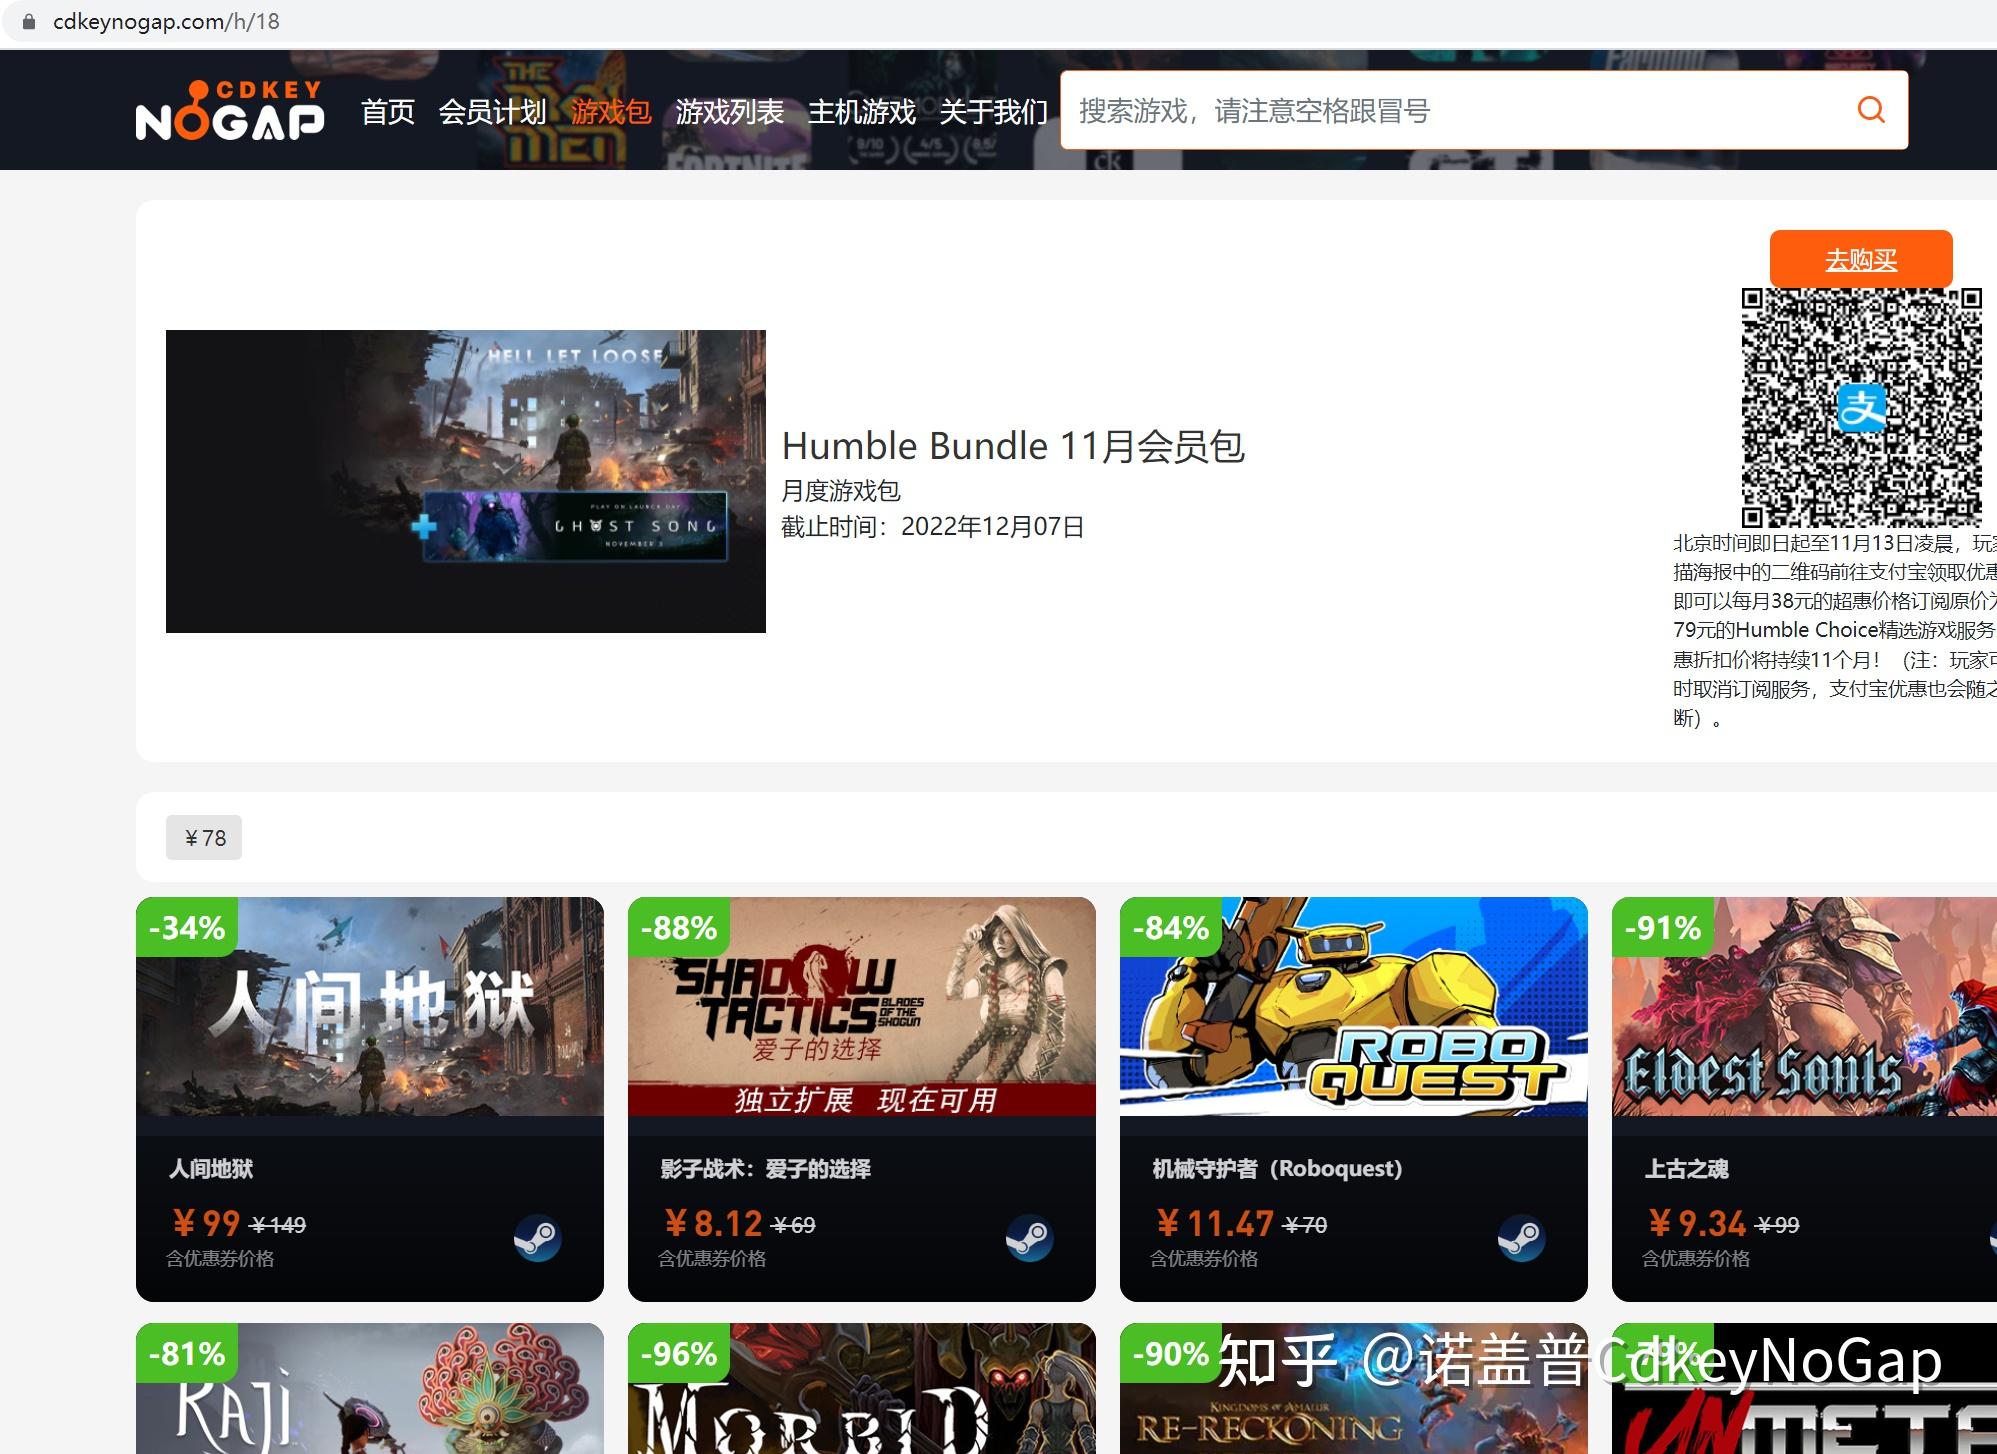The height and width of the screenshot is (1454, 1997).
Task: Click the orange search magnifier icon
Action: click(x=1871, y=110)
